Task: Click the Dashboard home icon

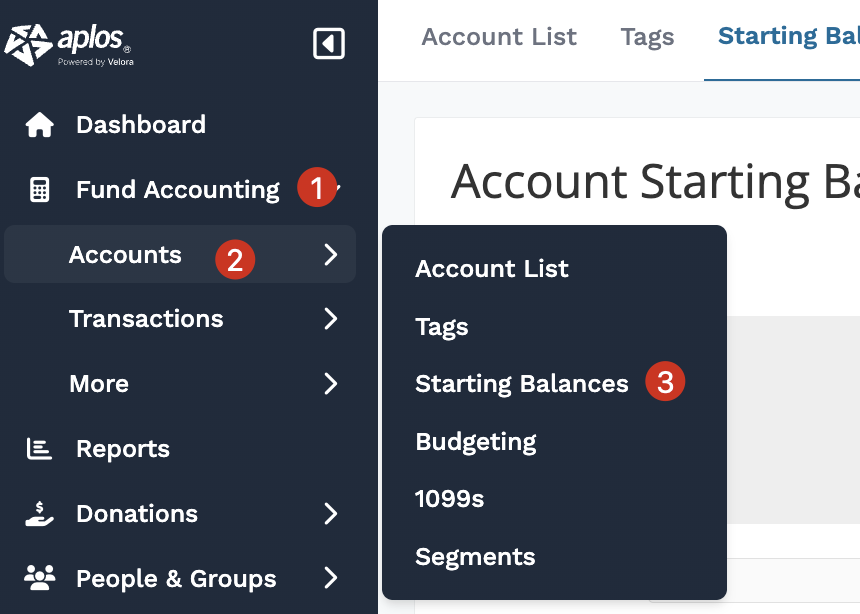Action: click(40, 125)
